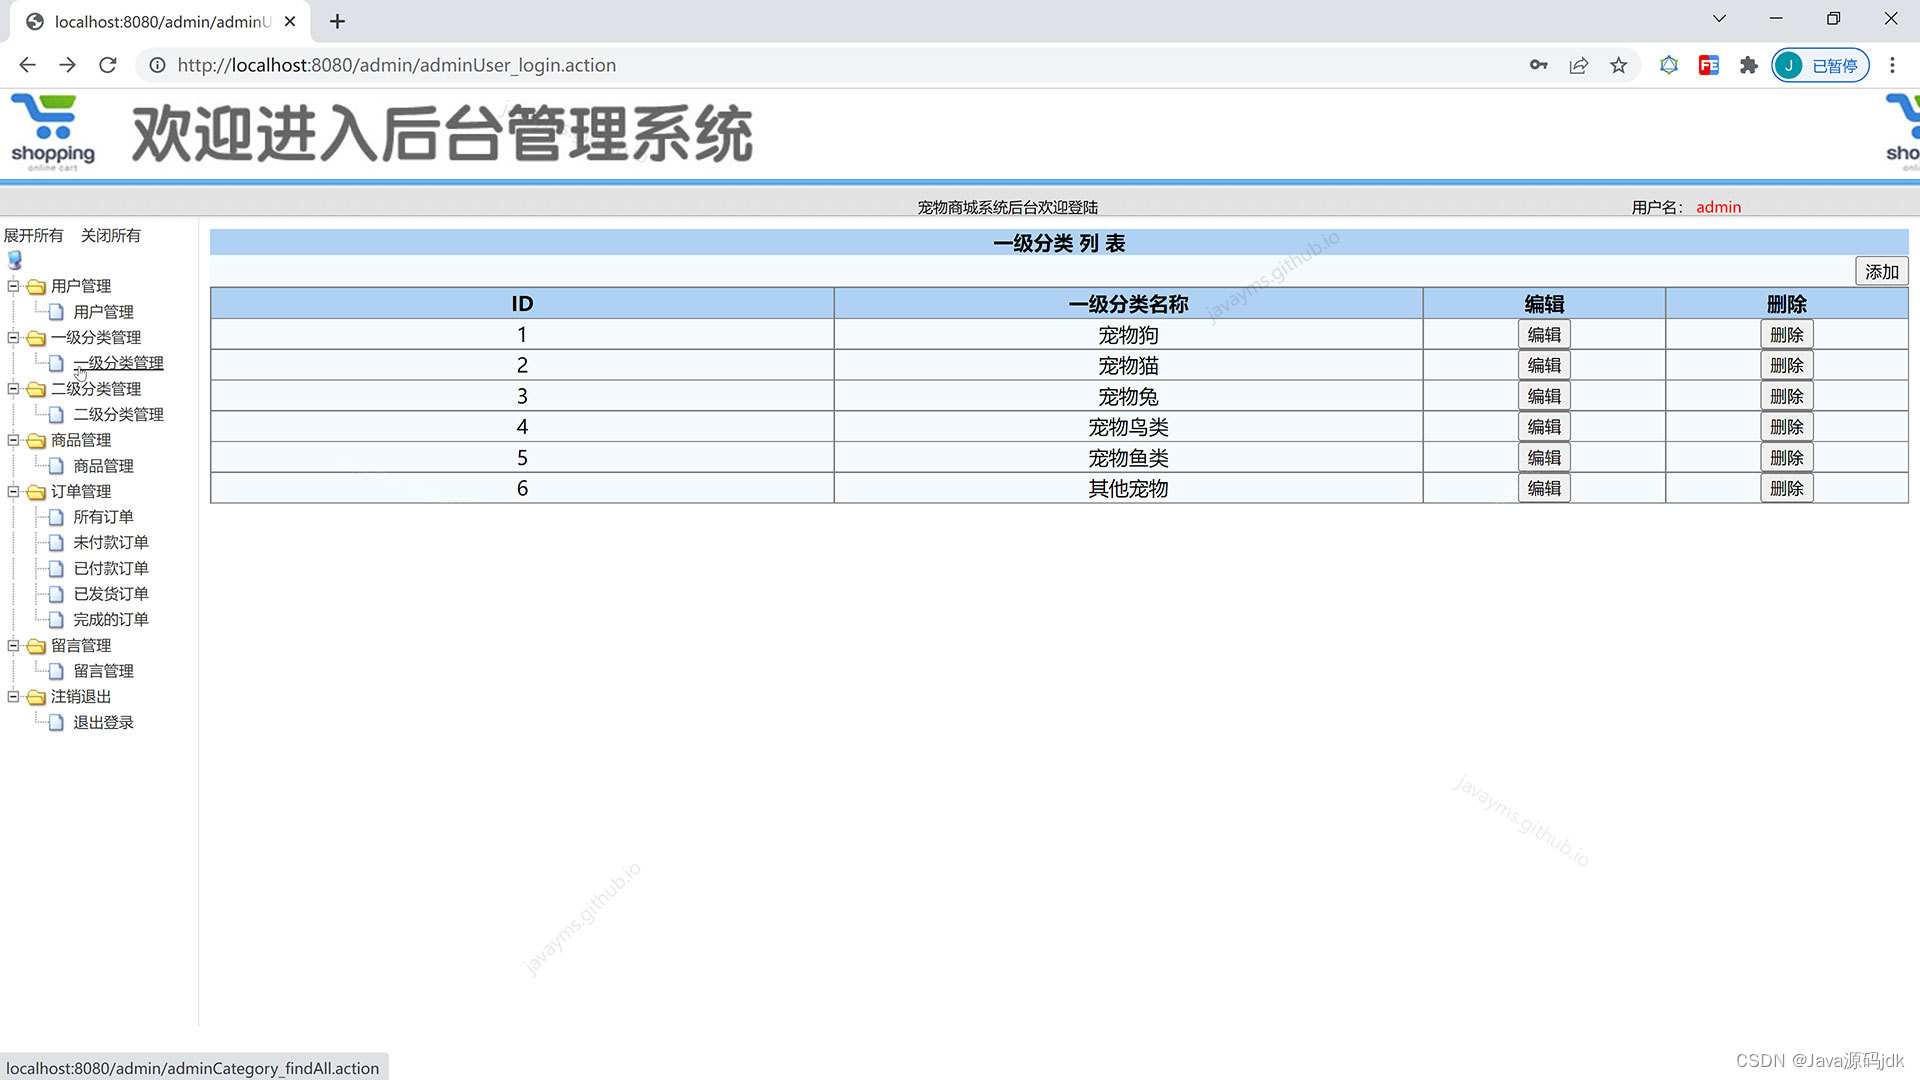Bookmark this page with star icon
1920x1080 pixels.
[x=1619, y=65]
